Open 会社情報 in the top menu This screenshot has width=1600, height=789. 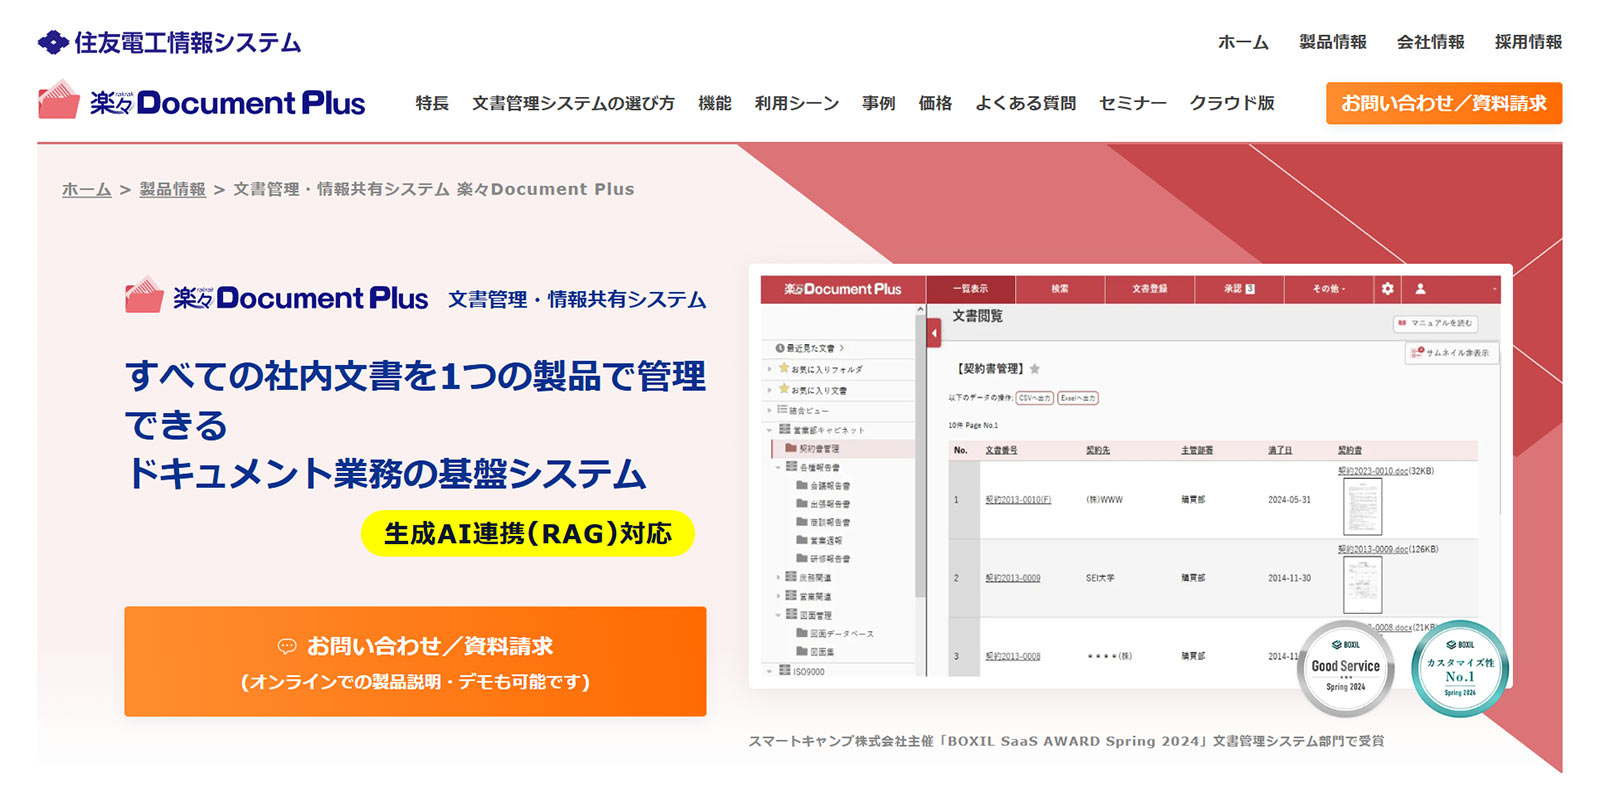pyautogui.click(x=1431, y=42)
